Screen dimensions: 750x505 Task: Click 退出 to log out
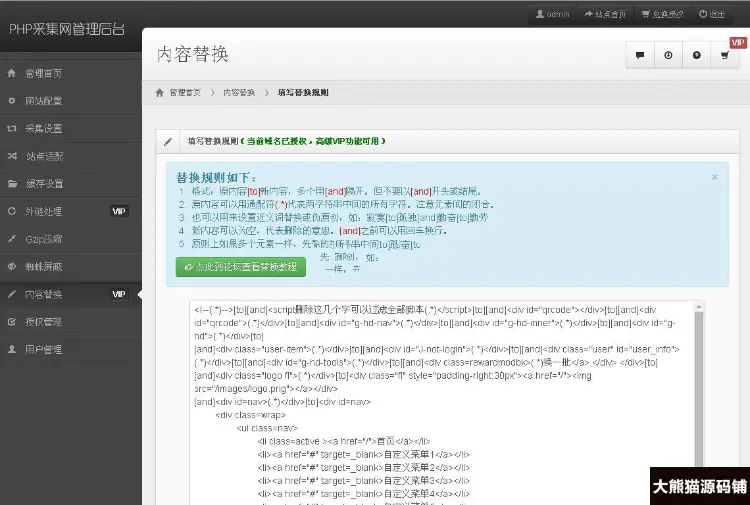[x=712, y=14]
